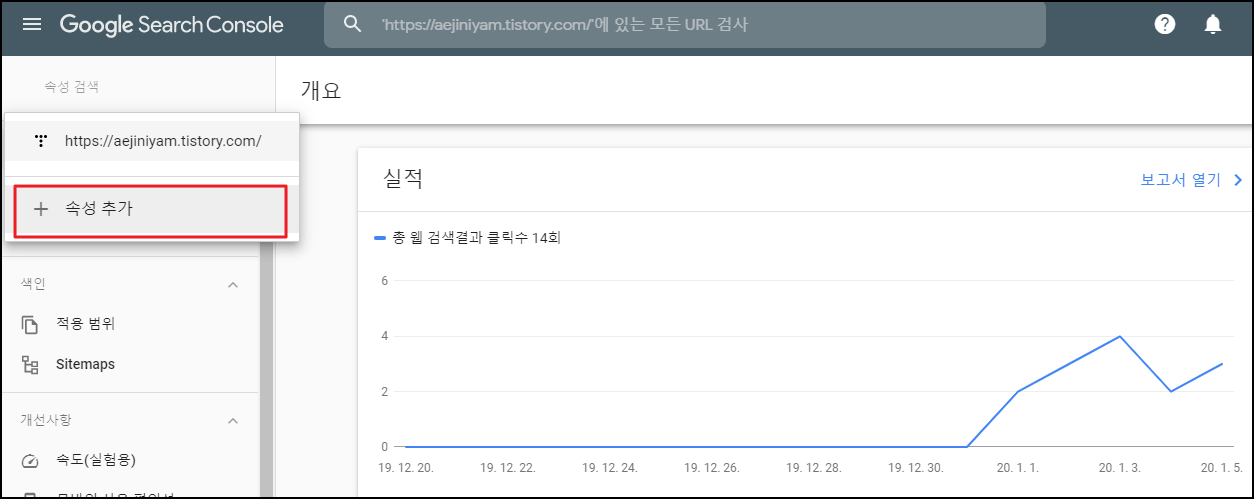Click the 개요 page heading
The width and height of the screenshot is (1254, 499).
321,90
